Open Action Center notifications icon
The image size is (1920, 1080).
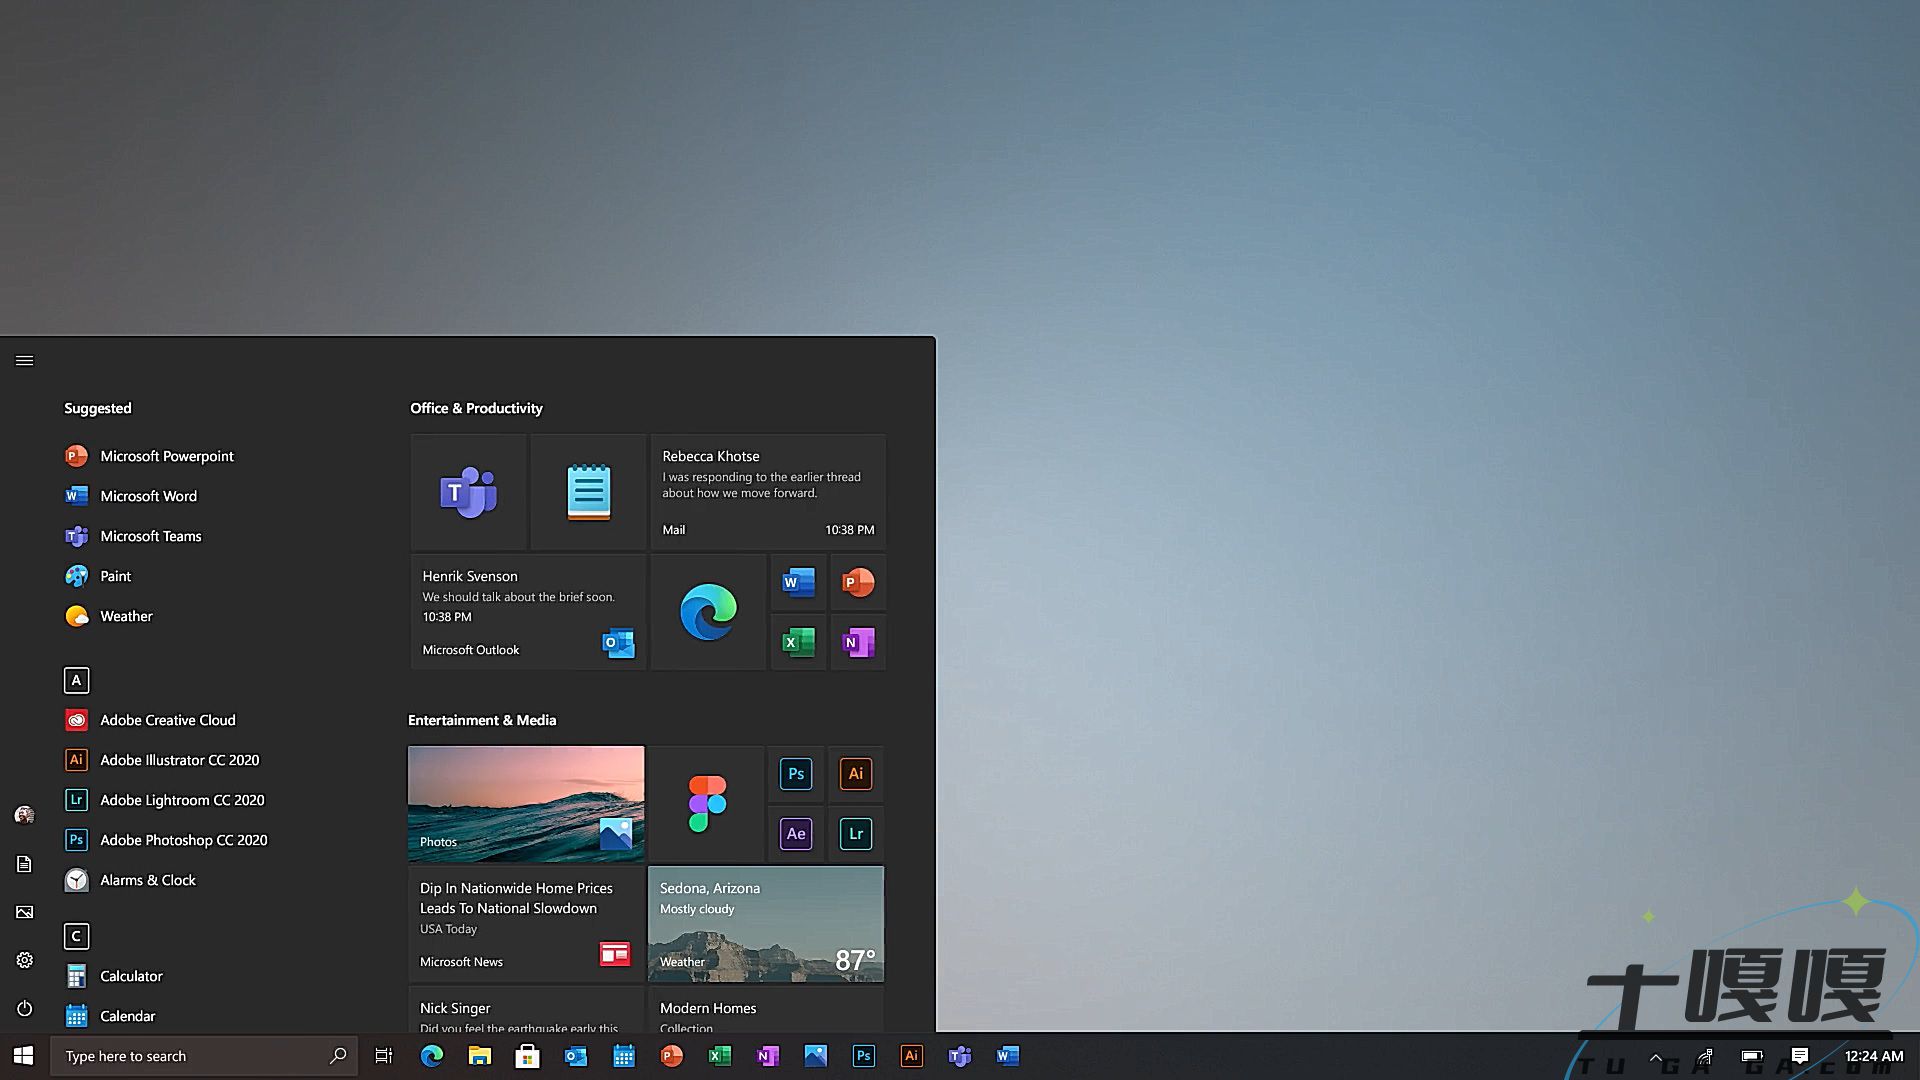1800,1056
